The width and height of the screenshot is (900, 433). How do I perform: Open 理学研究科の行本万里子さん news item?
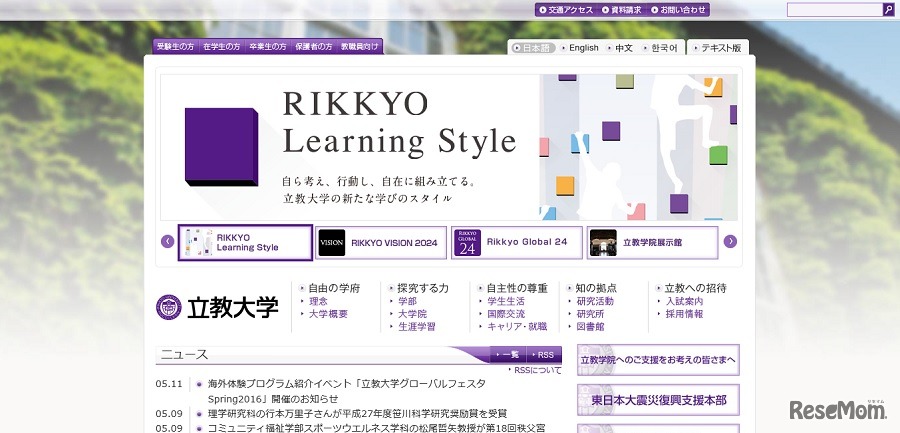[x=357, y=413]
